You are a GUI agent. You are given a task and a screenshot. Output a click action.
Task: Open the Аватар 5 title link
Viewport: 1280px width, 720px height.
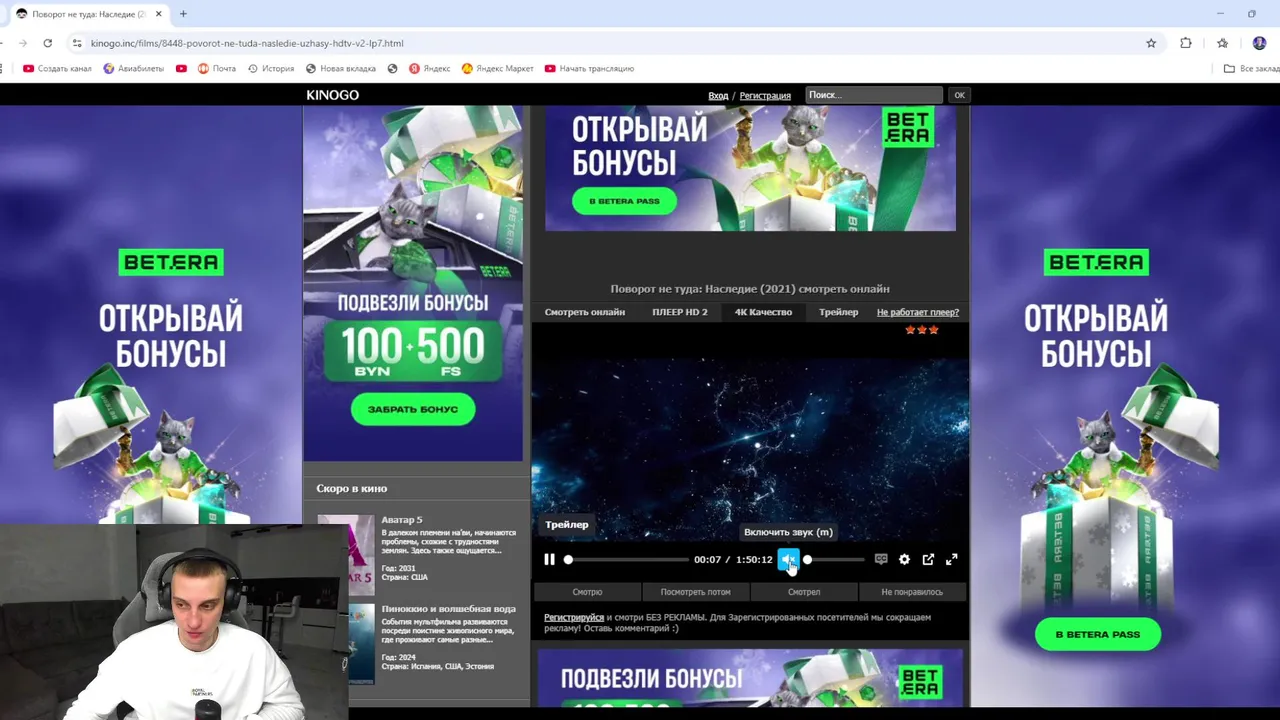[402, 520]
